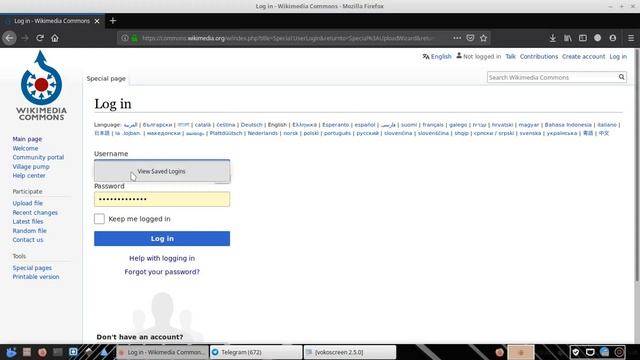Open the Firefox hamburger menu
Image resolution: width=640 pixels, height=360 pixels.
click(x=631, y=38)
